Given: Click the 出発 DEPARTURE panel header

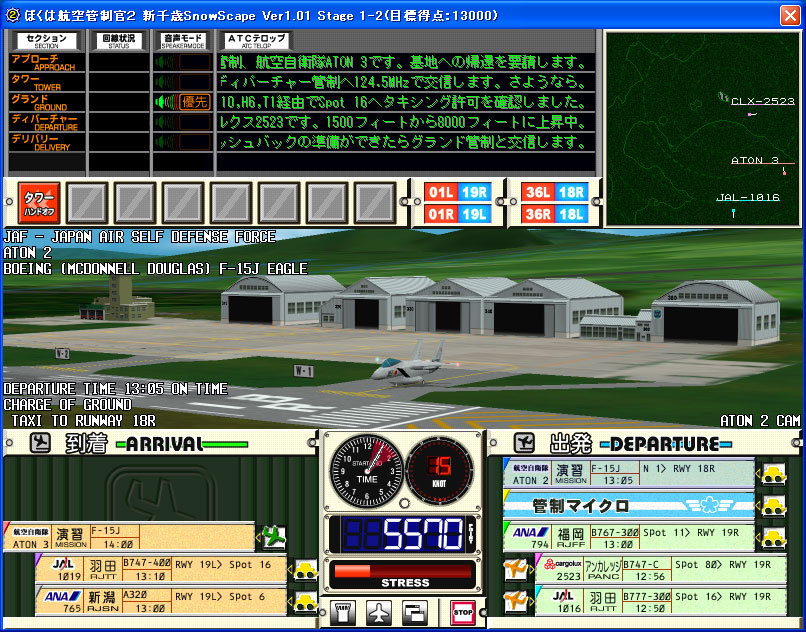Looking at the screenshot, I should click(643, 444).
